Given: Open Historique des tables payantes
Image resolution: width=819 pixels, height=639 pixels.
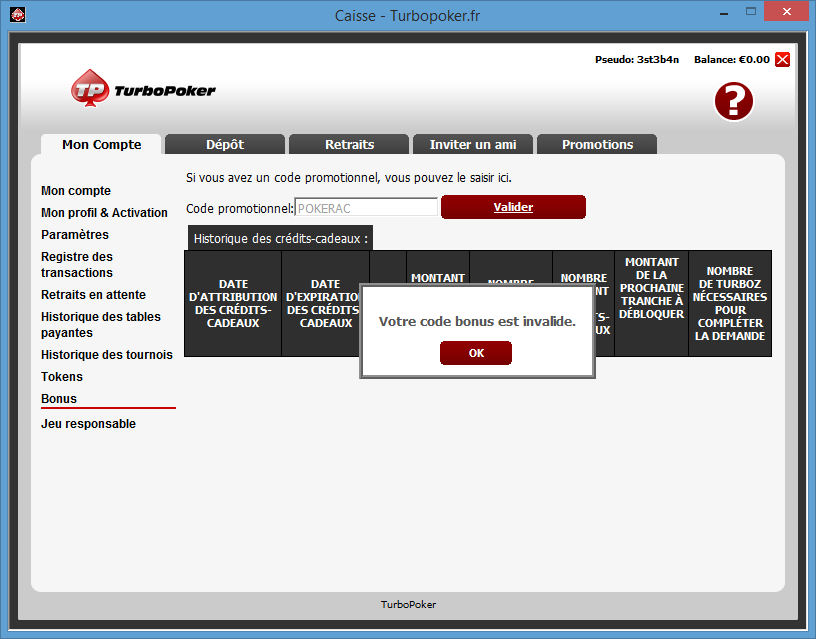Looking at the screenshot, I should tap(101, 325).
